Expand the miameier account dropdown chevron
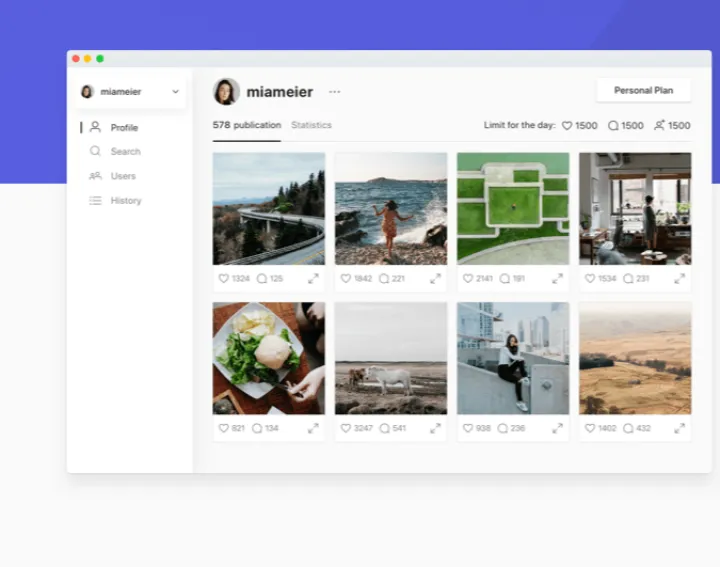This screenshot has width=720, height=567. (176, 92)
